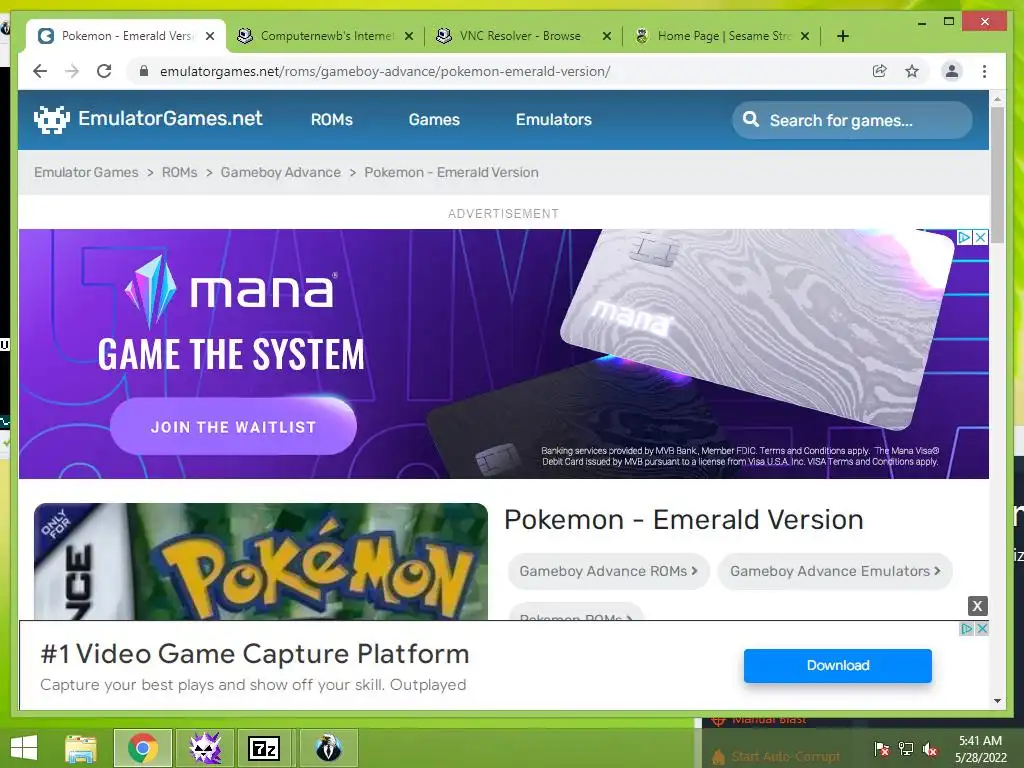Open the Windows Start button

(x=24, y=748)
